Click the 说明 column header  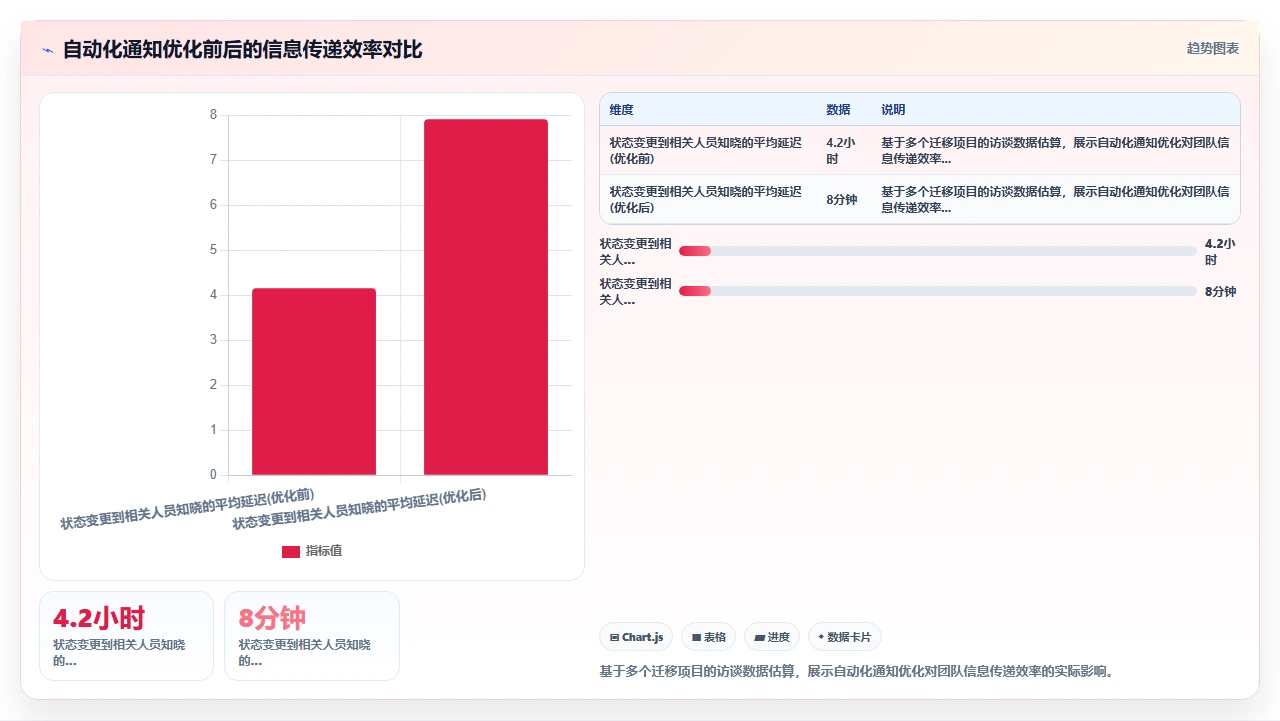(x=893, y=110)
